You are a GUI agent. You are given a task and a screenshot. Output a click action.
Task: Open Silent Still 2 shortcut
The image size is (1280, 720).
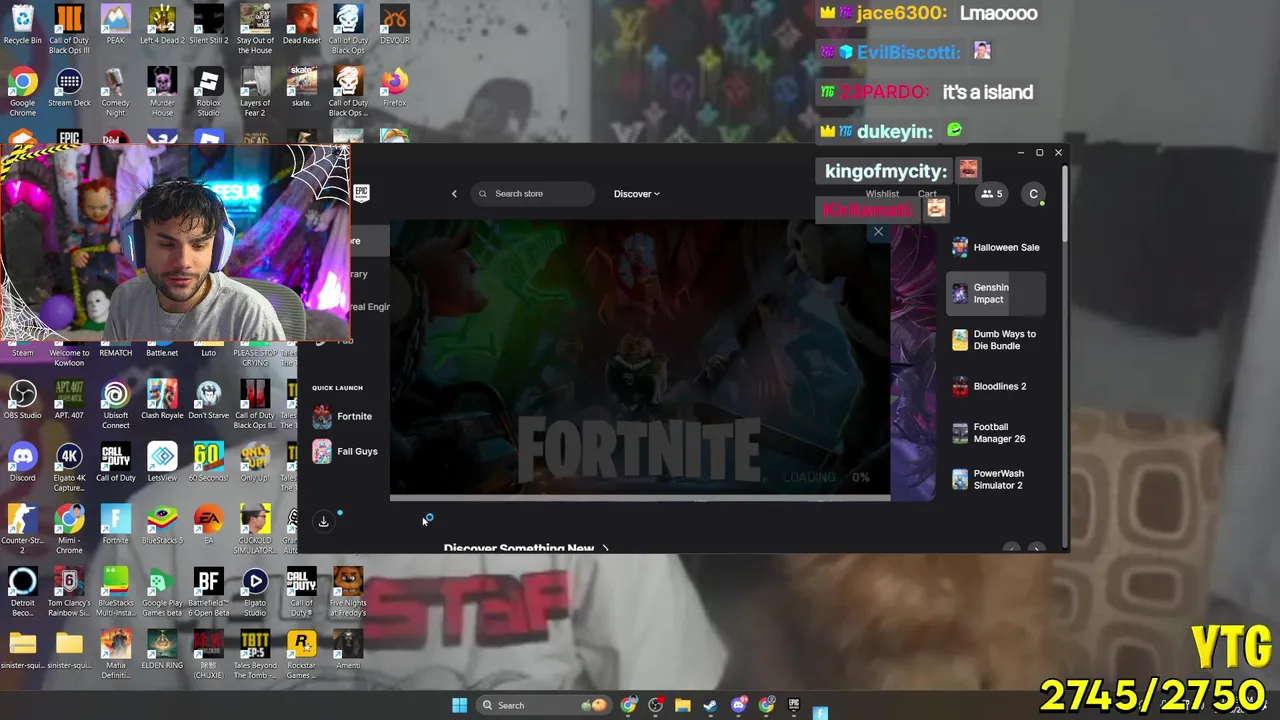[208, 25]
